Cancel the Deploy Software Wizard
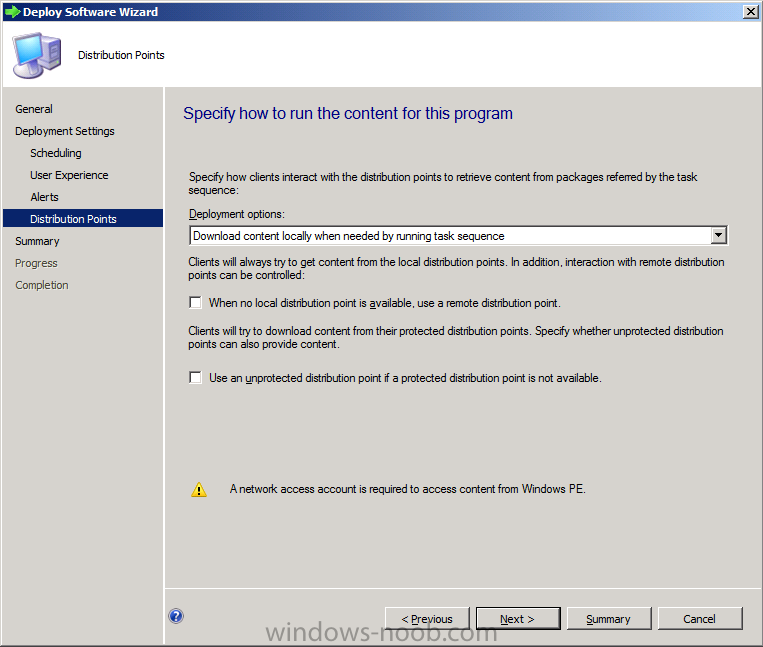The image size is (763, 647). [x=700, y=618]
